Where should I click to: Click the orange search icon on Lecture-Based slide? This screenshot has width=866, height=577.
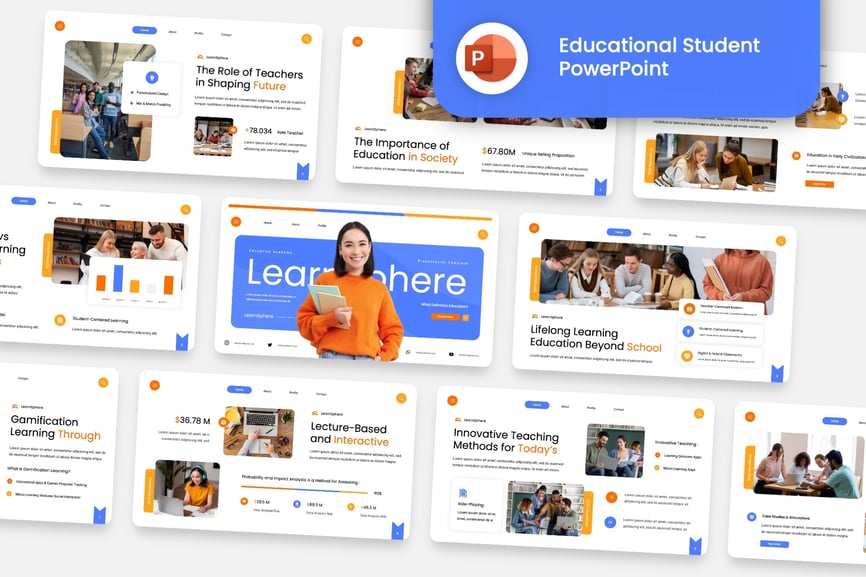pyautogui.click(x=401, y=397)
